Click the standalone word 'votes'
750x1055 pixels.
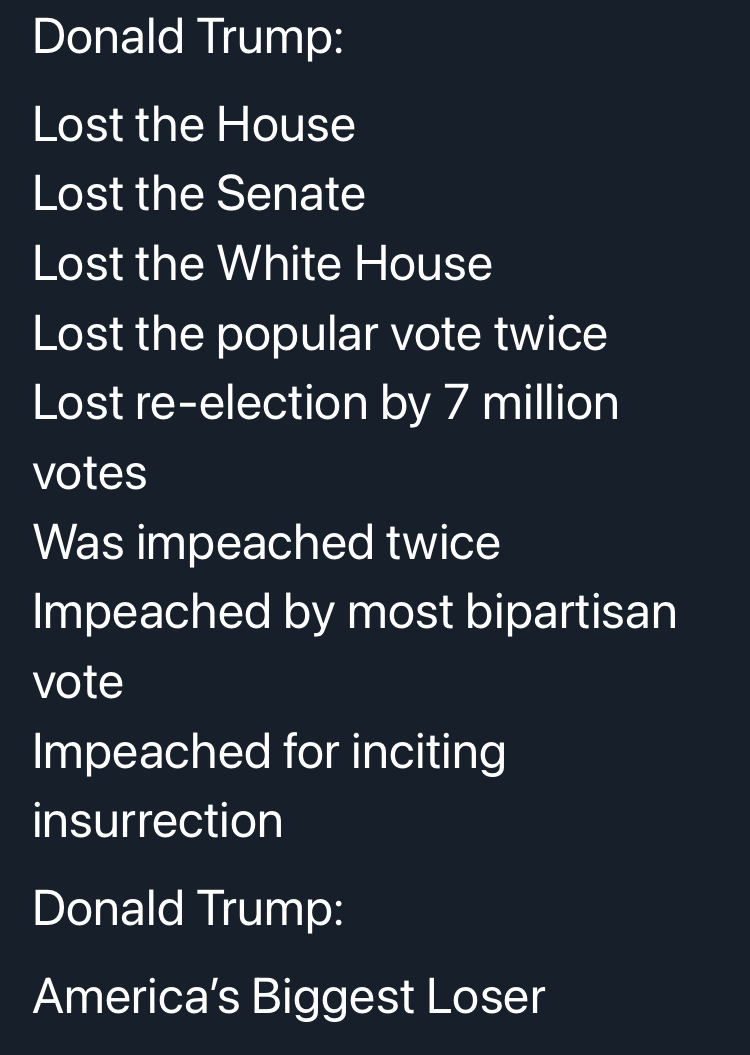[89, 474]
